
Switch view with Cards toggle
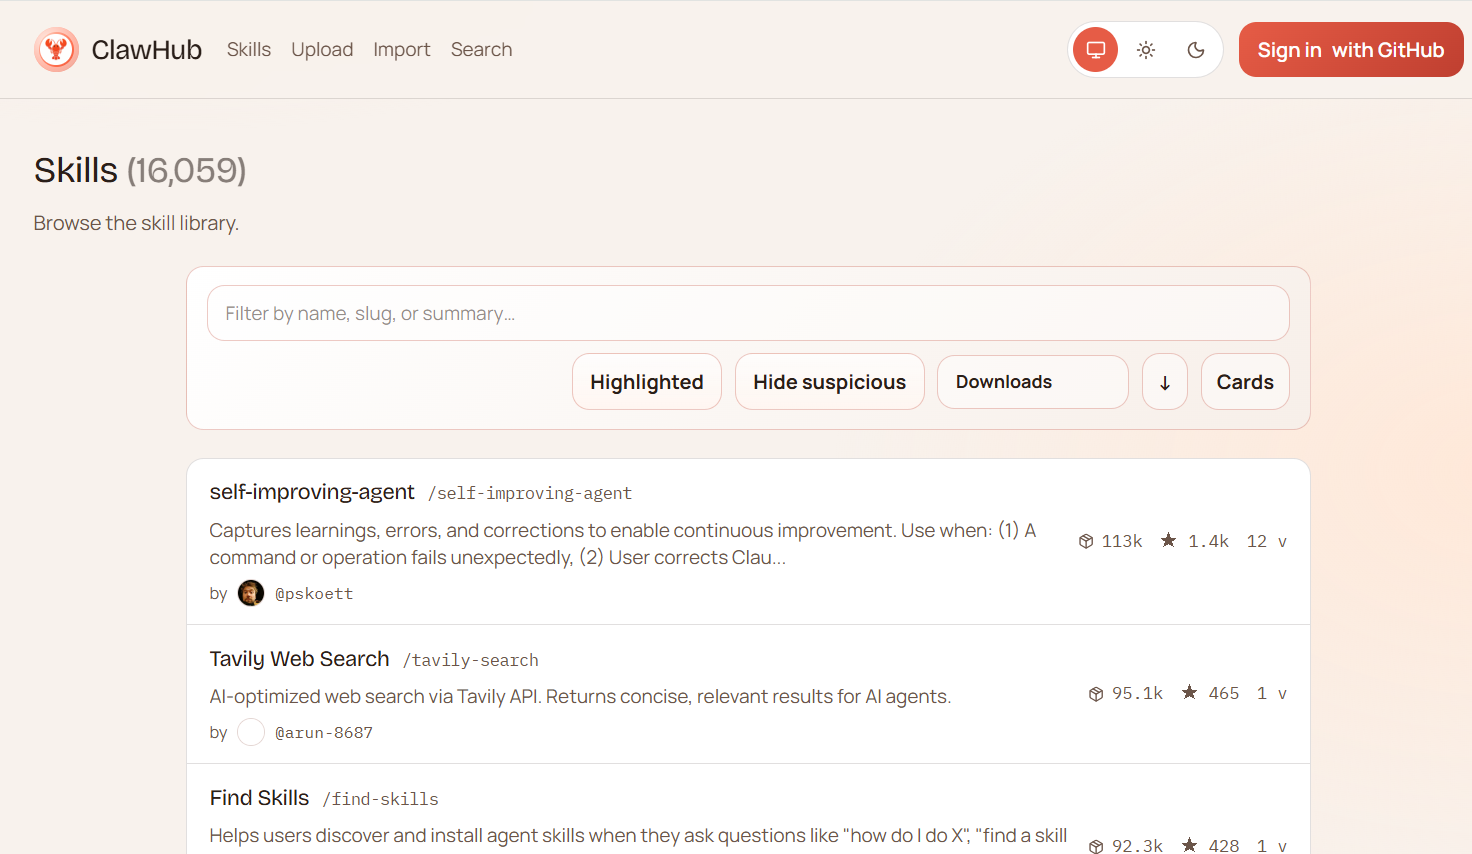1245,382
